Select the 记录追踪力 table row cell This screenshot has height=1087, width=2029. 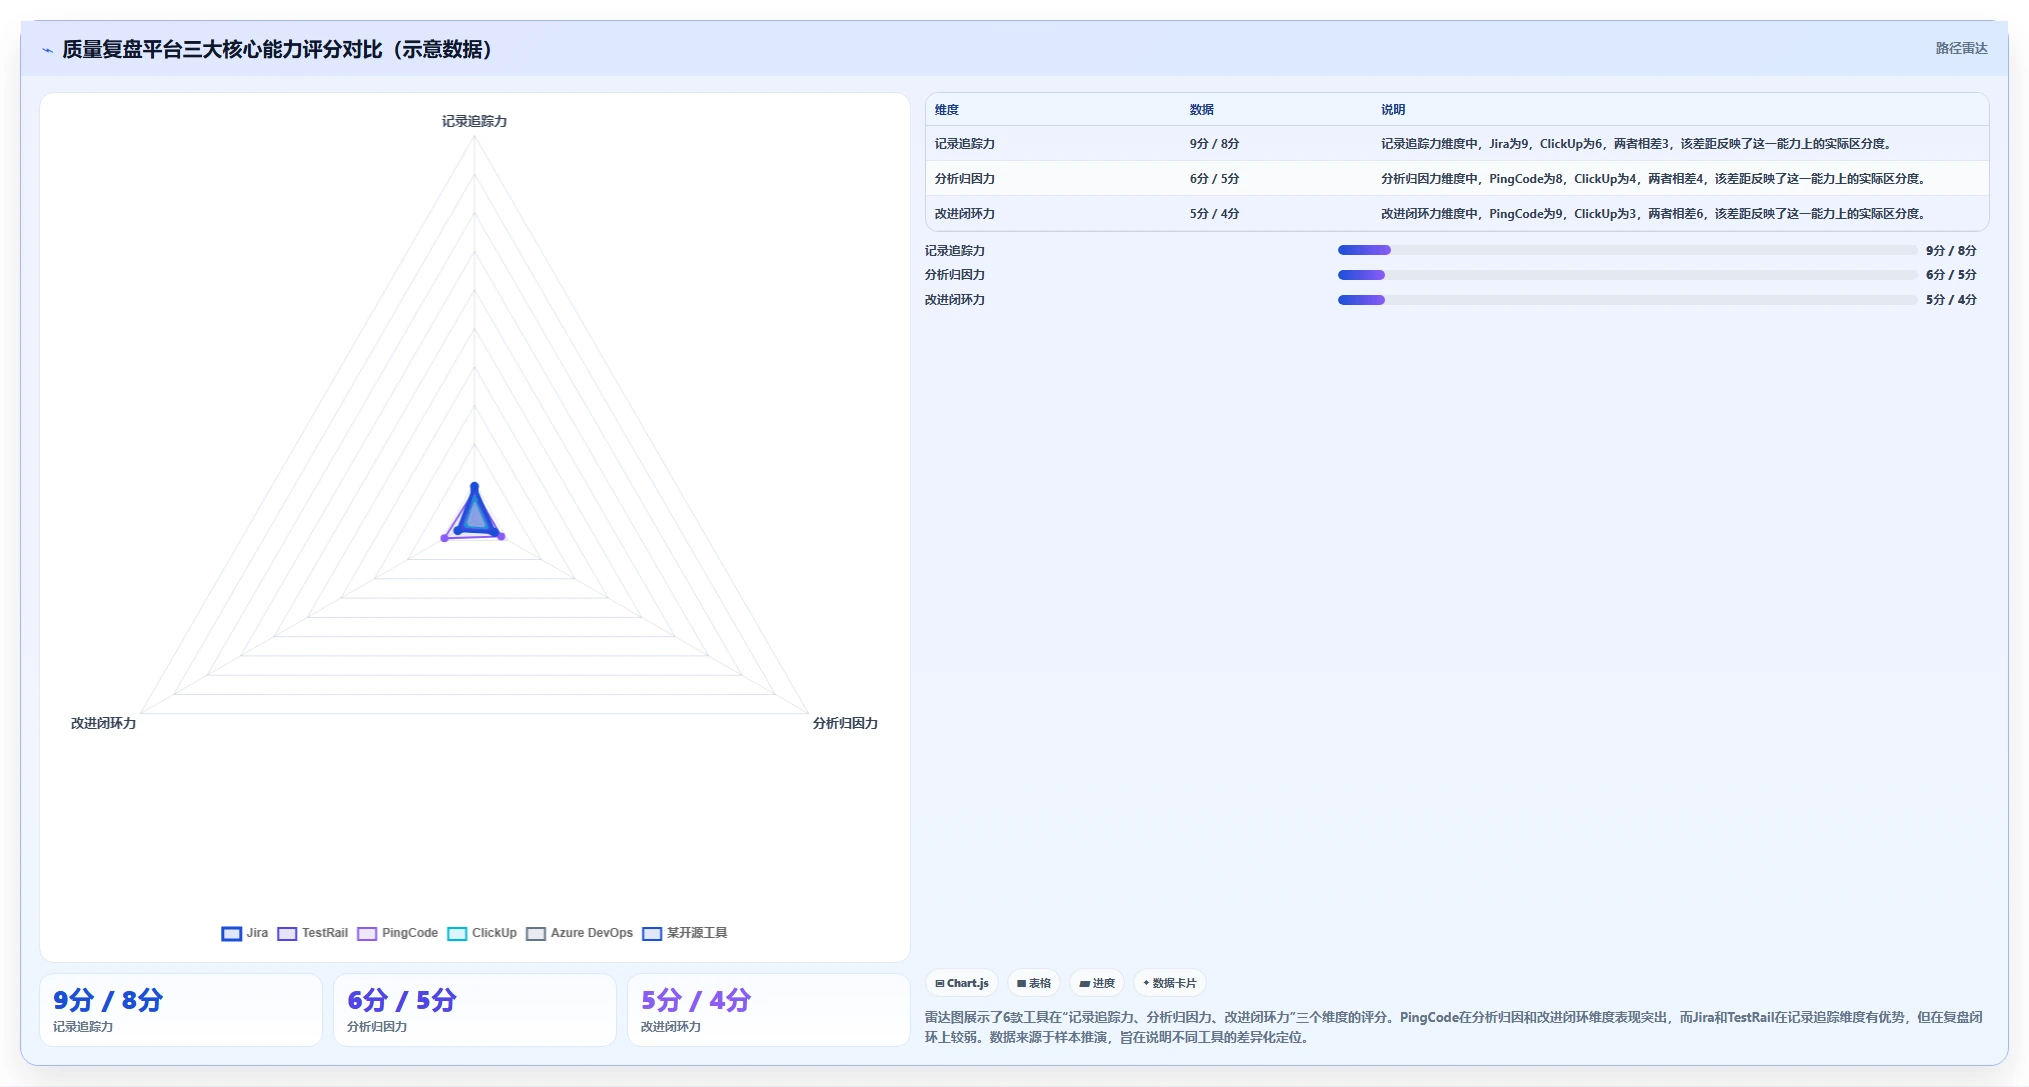[965, 144]
